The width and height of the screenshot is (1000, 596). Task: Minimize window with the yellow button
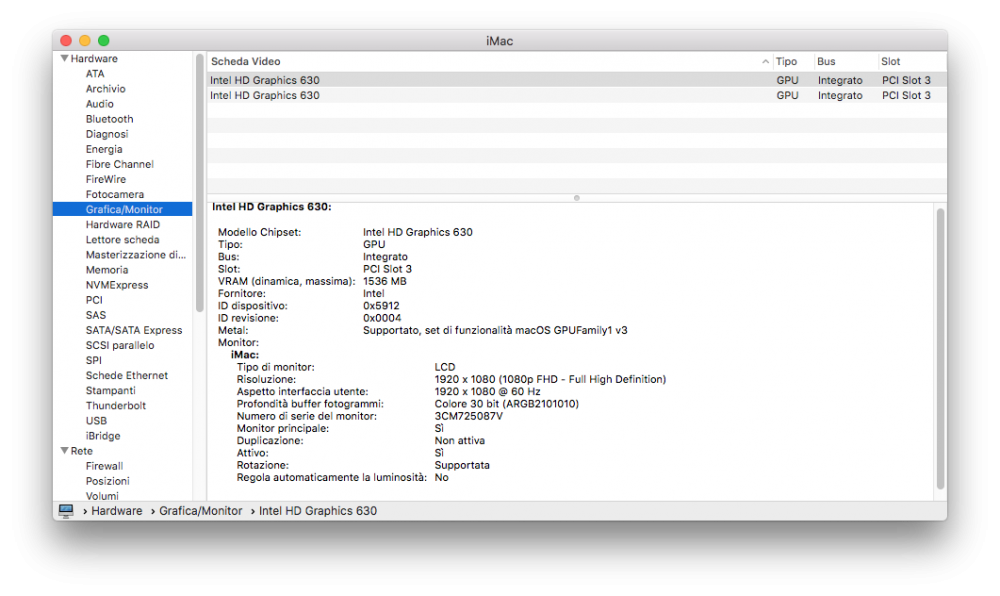(85, 41)
